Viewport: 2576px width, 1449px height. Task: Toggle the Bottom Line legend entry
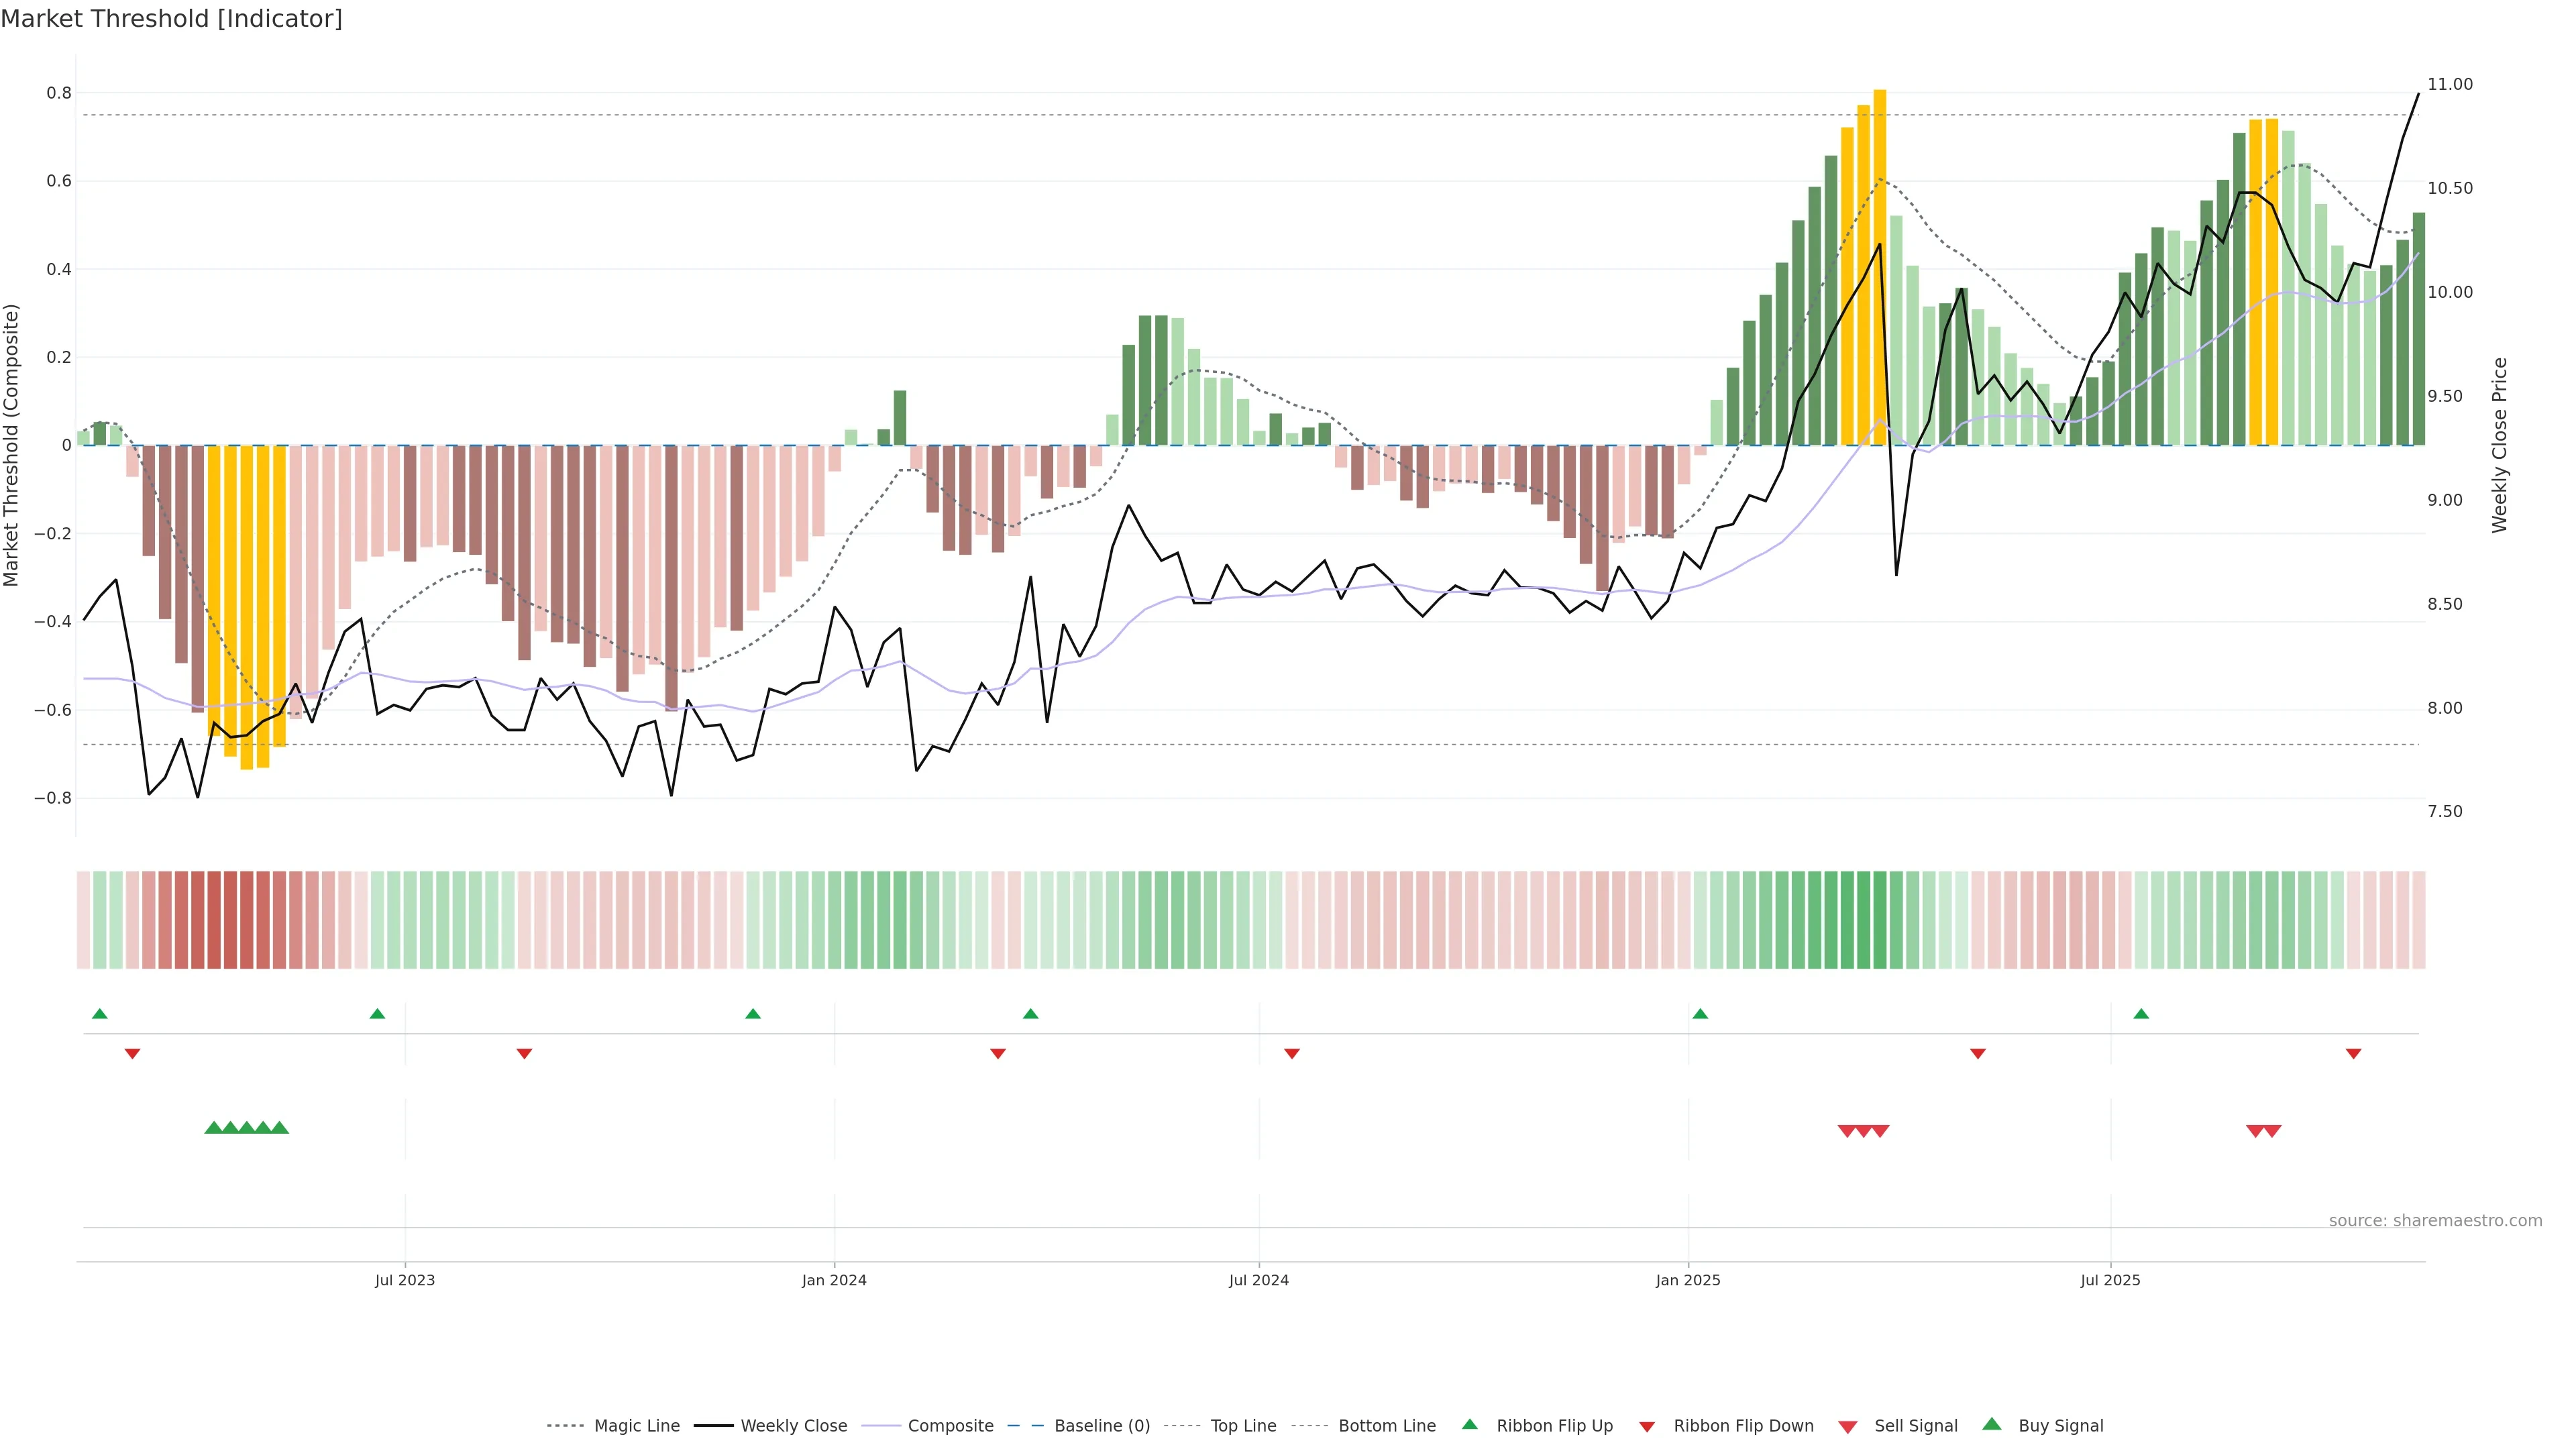tap(1386, 1426)
